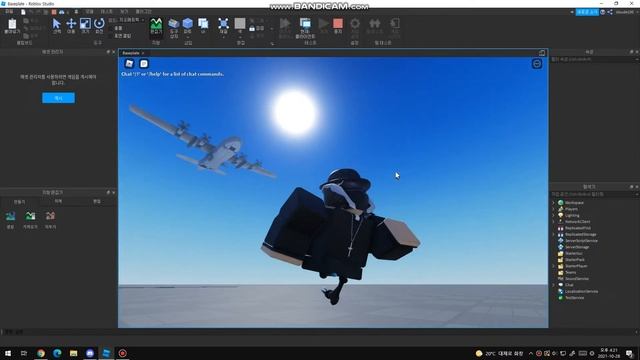Select StarterGui in Explorer
This screenshot has width=640, height=360.
573,253
